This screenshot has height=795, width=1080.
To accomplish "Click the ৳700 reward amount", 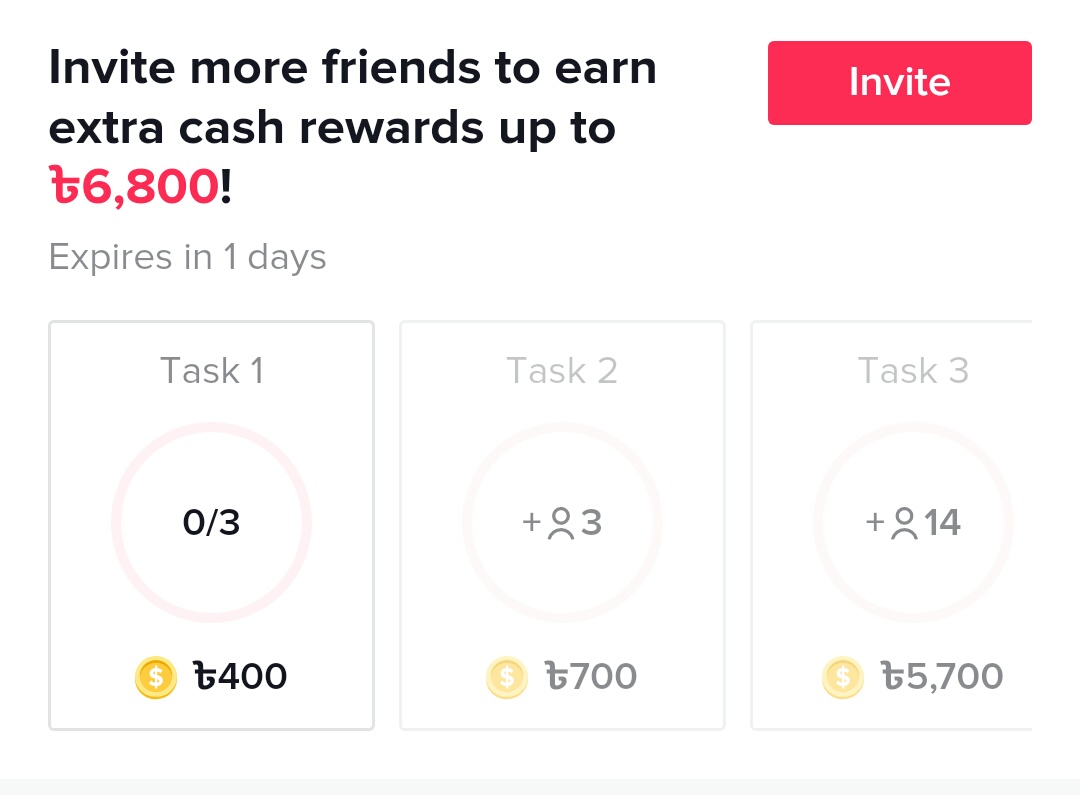I will pyautogui.click(x=590, y=677).
